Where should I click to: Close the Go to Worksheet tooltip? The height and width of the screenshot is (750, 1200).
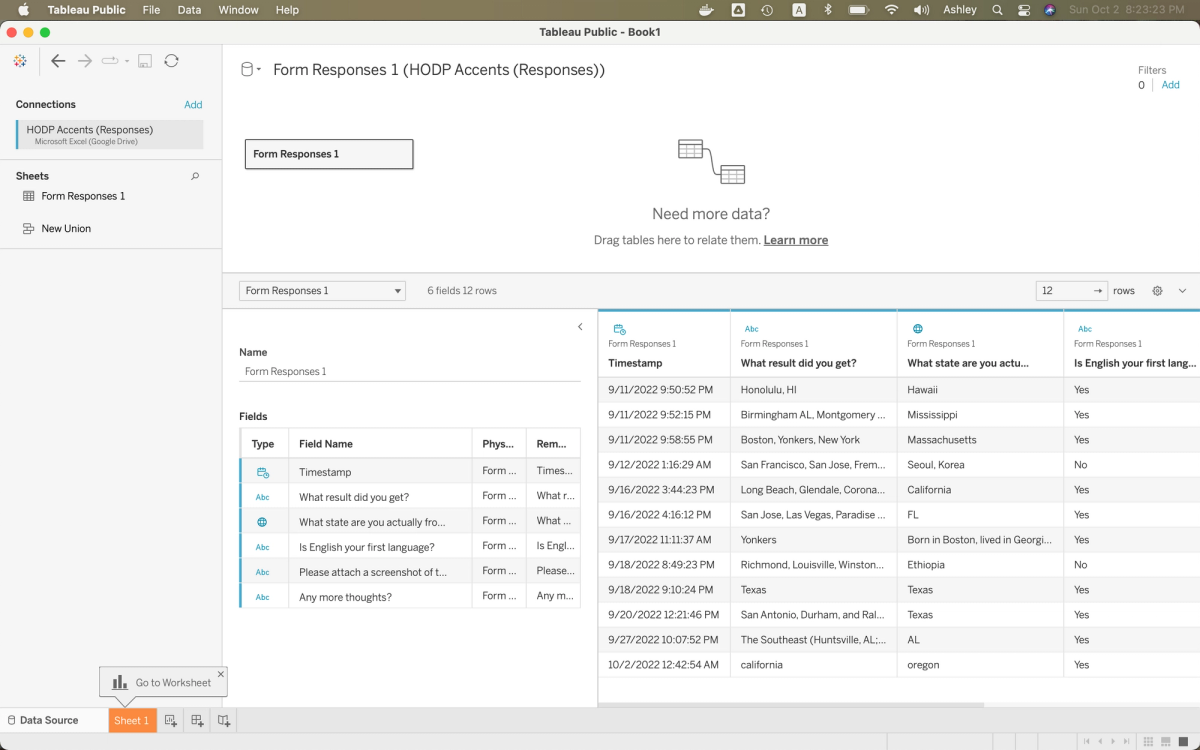(221, 674)
